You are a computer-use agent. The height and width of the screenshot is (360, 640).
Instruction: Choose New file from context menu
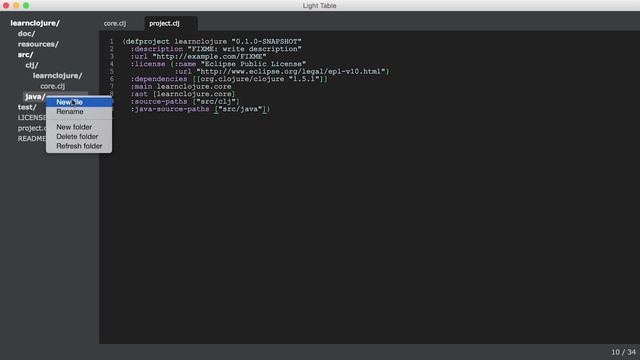(x=79, y=102)
